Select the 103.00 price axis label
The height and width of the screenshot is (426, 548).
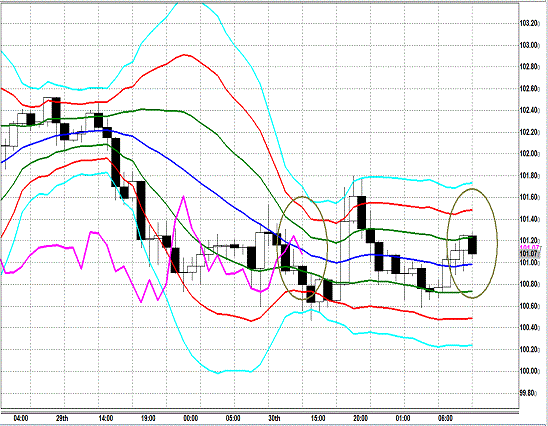[x=530, y=45]
